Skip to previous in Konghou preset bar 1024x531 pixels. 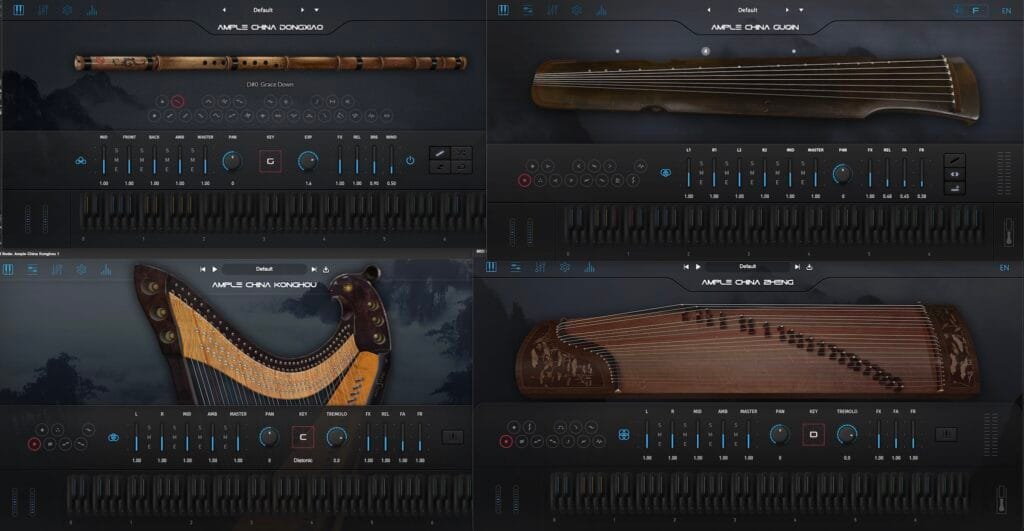(202, 269)
